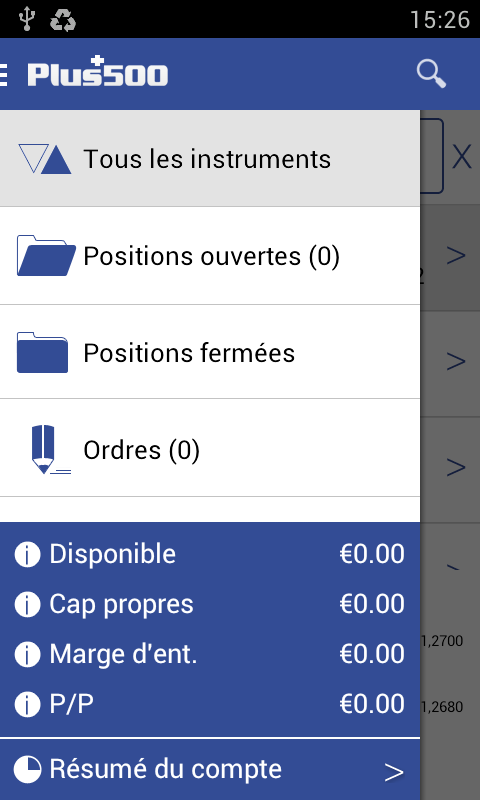Tap the pencil icon for Ordres
480x800 pixels.
(x=48, y=449)
